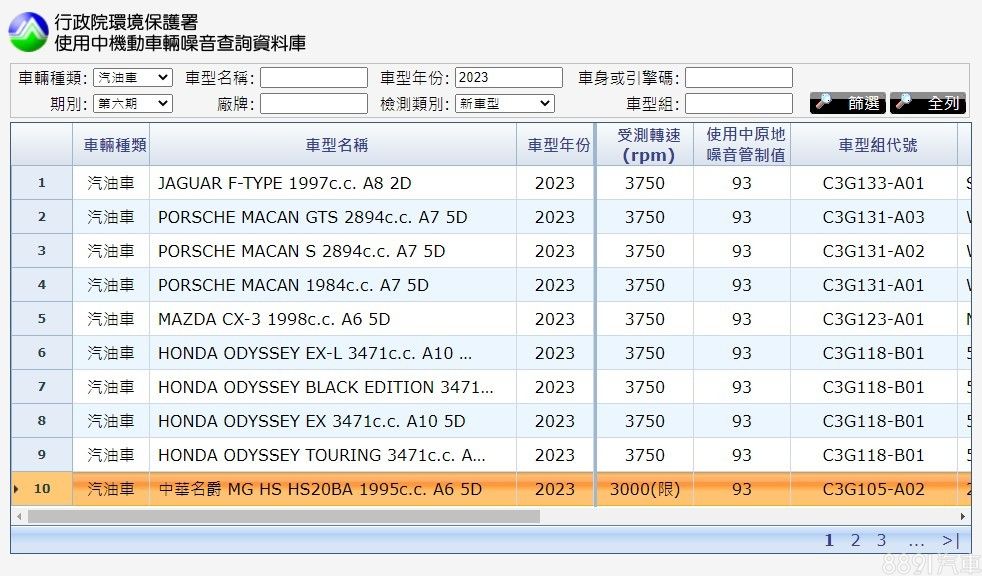982x576 pixels.
Task: Open the 車輛種類 dropdown showing 汽油車
Action: 133,78
